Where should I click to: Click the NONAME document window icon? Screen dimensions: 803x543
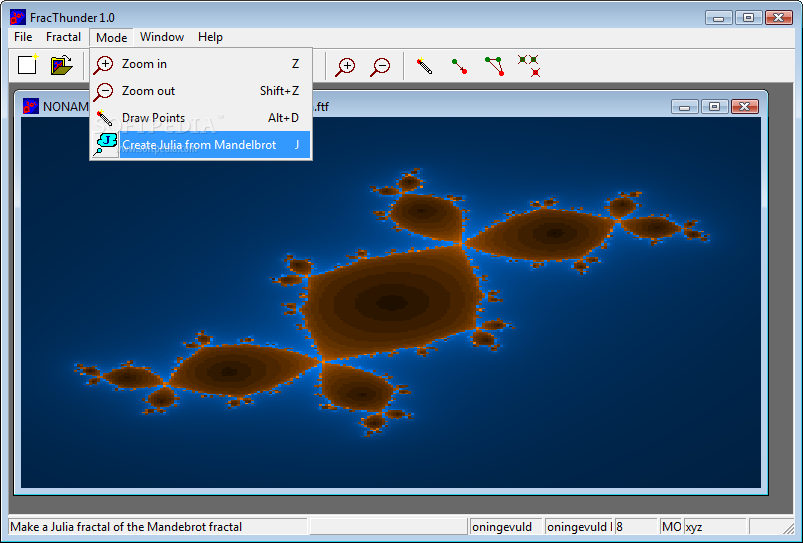coord(31,107)
